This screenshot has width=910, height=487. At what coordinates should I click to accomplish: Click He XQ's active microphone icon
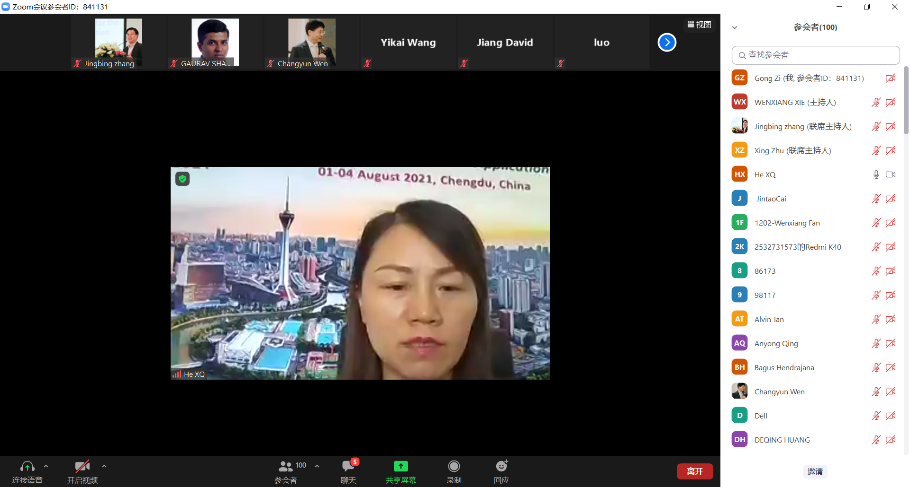click(x=876, y=175)
